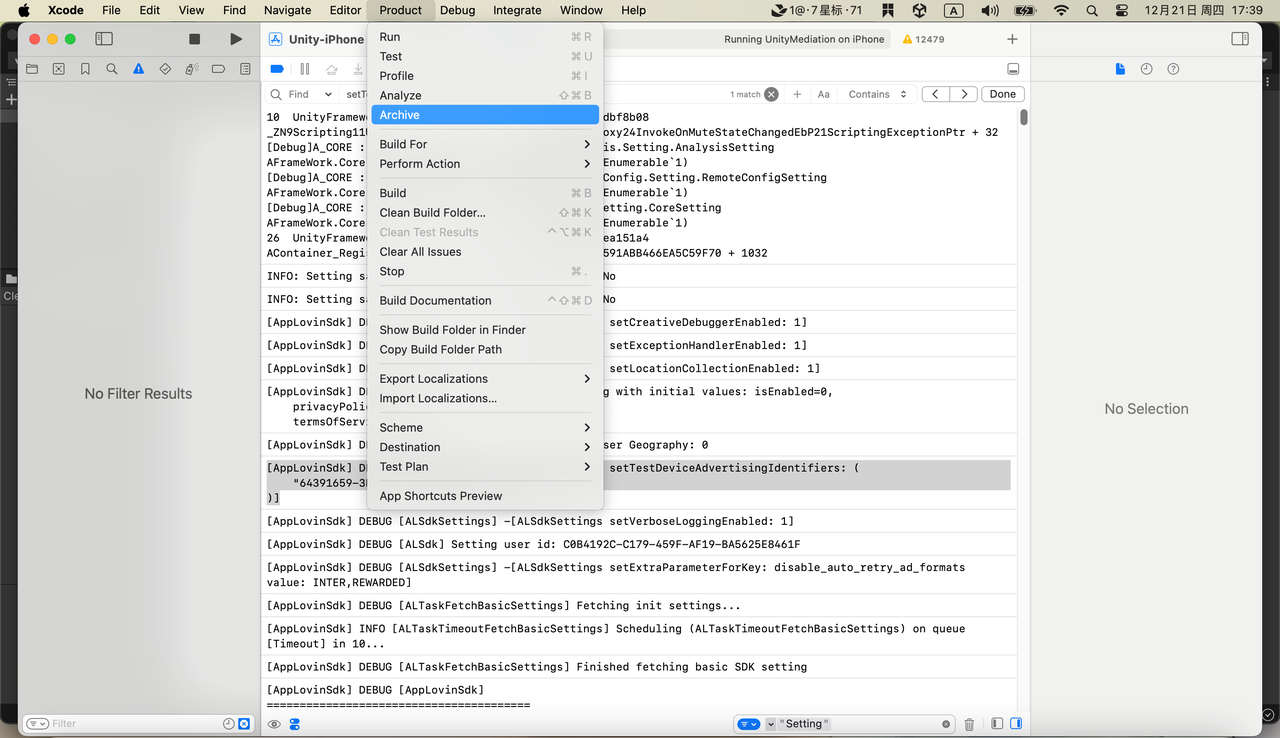Screen dimensions: 1280x738
Task: Expand the Perform Action submenu
Action: click(x=485, y=164)
